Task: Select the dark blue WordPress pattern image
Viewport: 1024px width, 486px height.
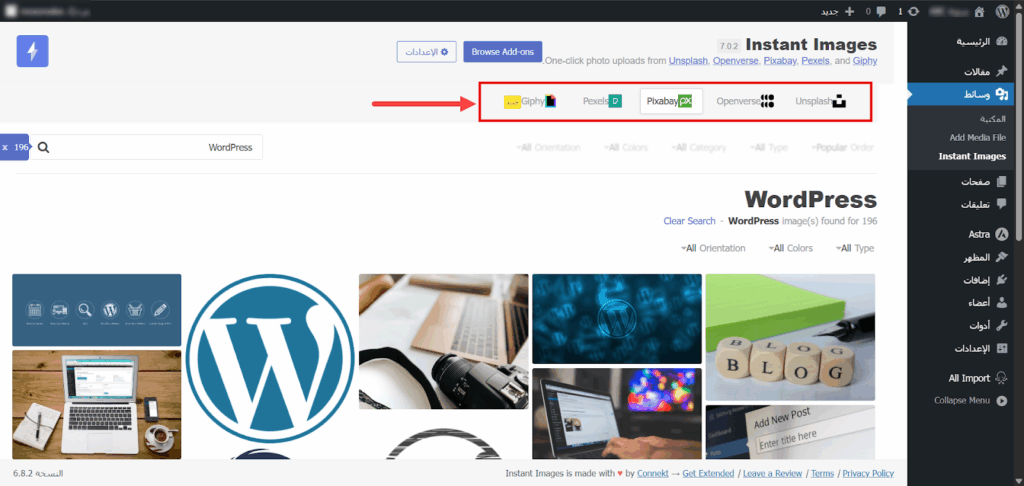Action: click(617, 319)
